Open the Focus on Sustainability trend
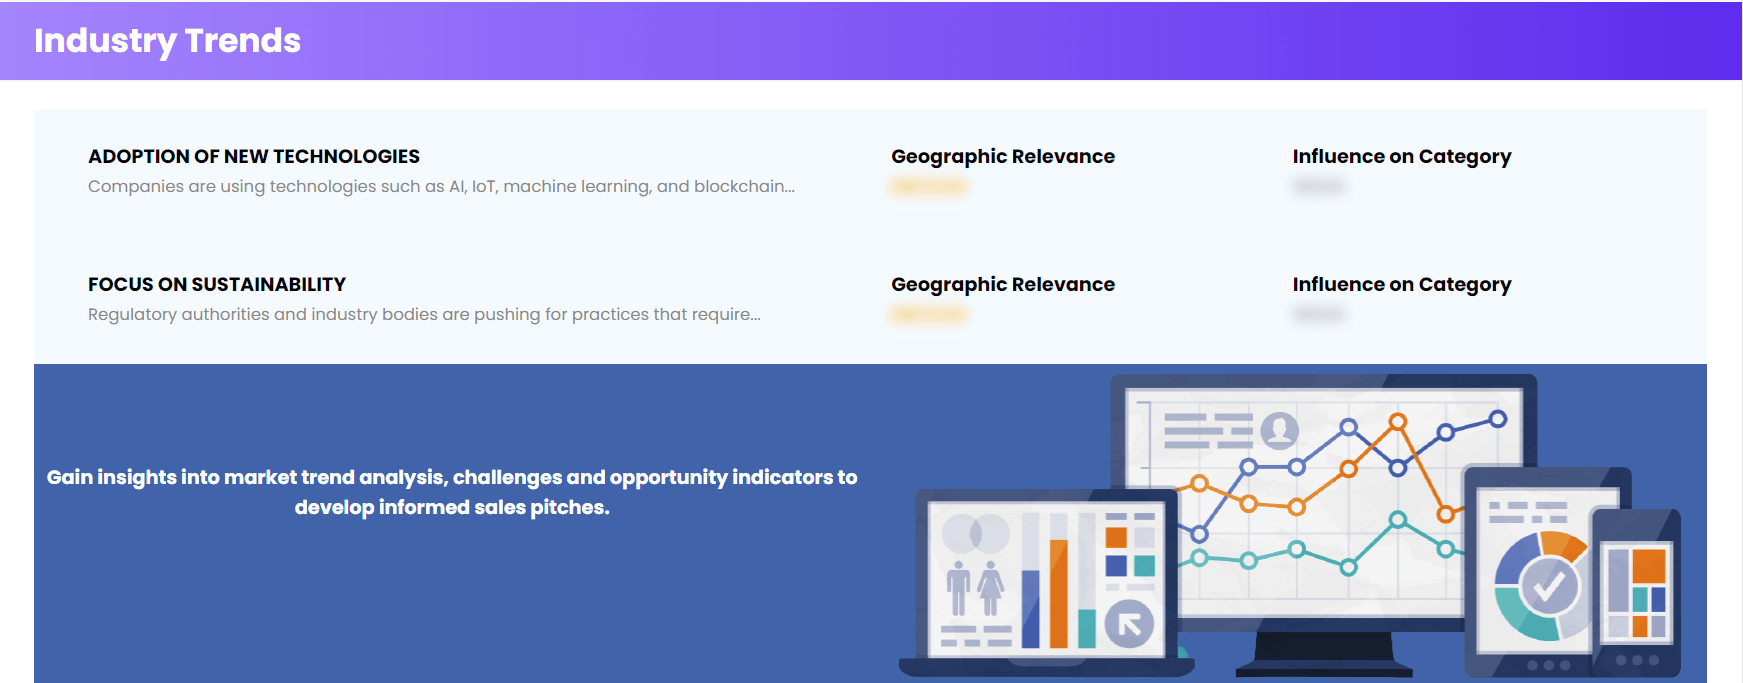This screenshot has height=683, width=1743. pyautogui.click(x=217, y=285)
